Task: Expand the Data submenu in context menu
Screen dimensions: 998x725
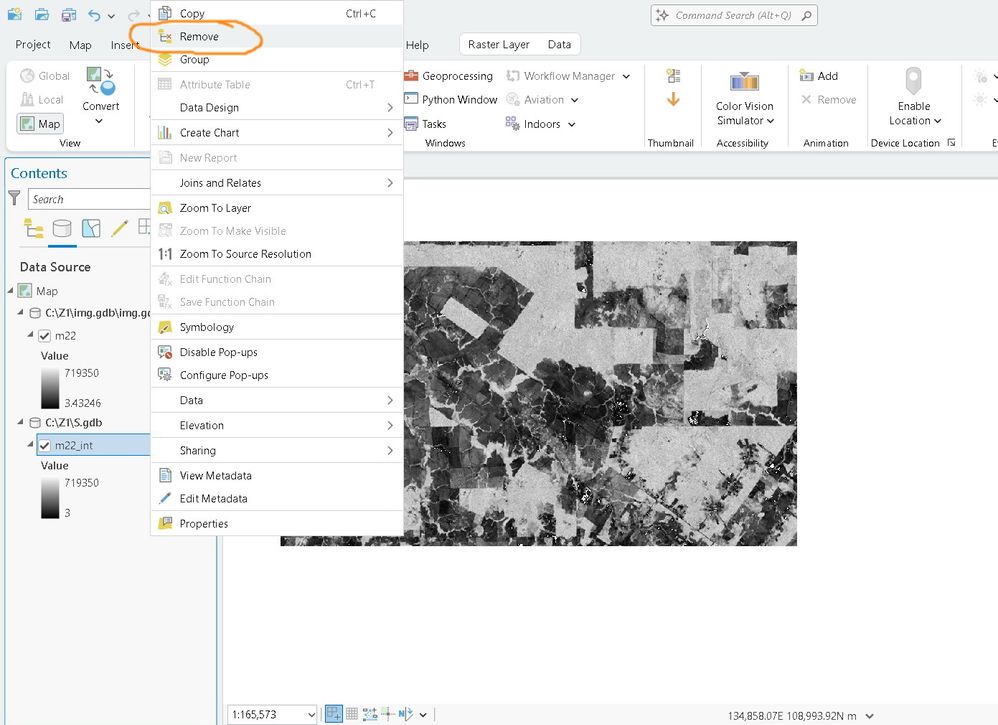Action: [x=277, y=400]
